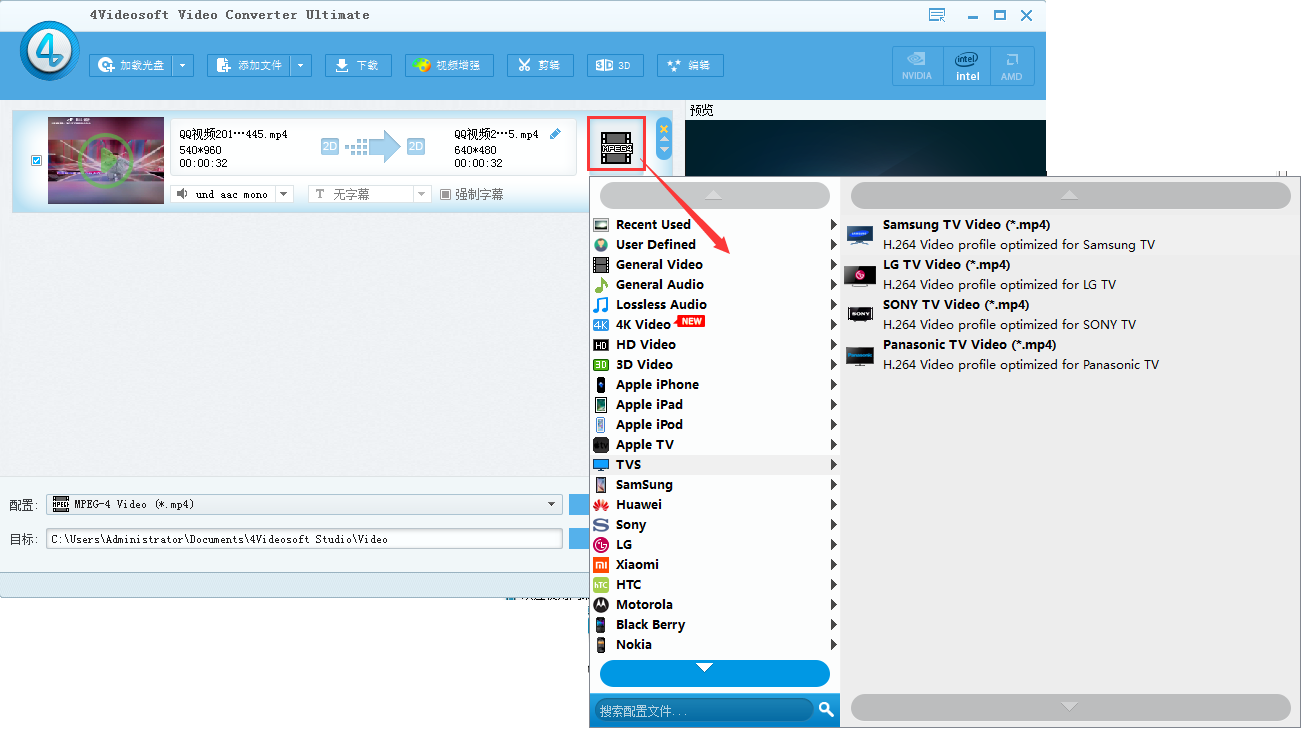Click the pencil rename icon
The width and height of the screenshot is (1304, 732).
tap(556, 133)
